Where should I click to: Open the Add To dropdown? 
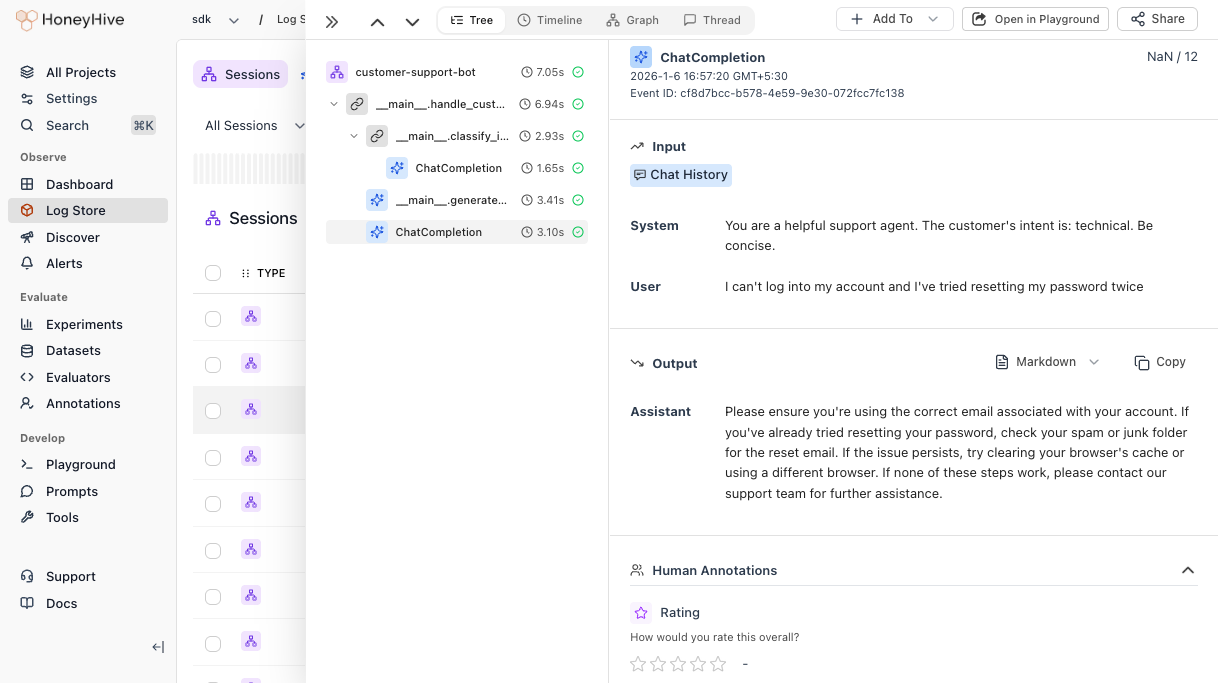(x=894, y=19)
